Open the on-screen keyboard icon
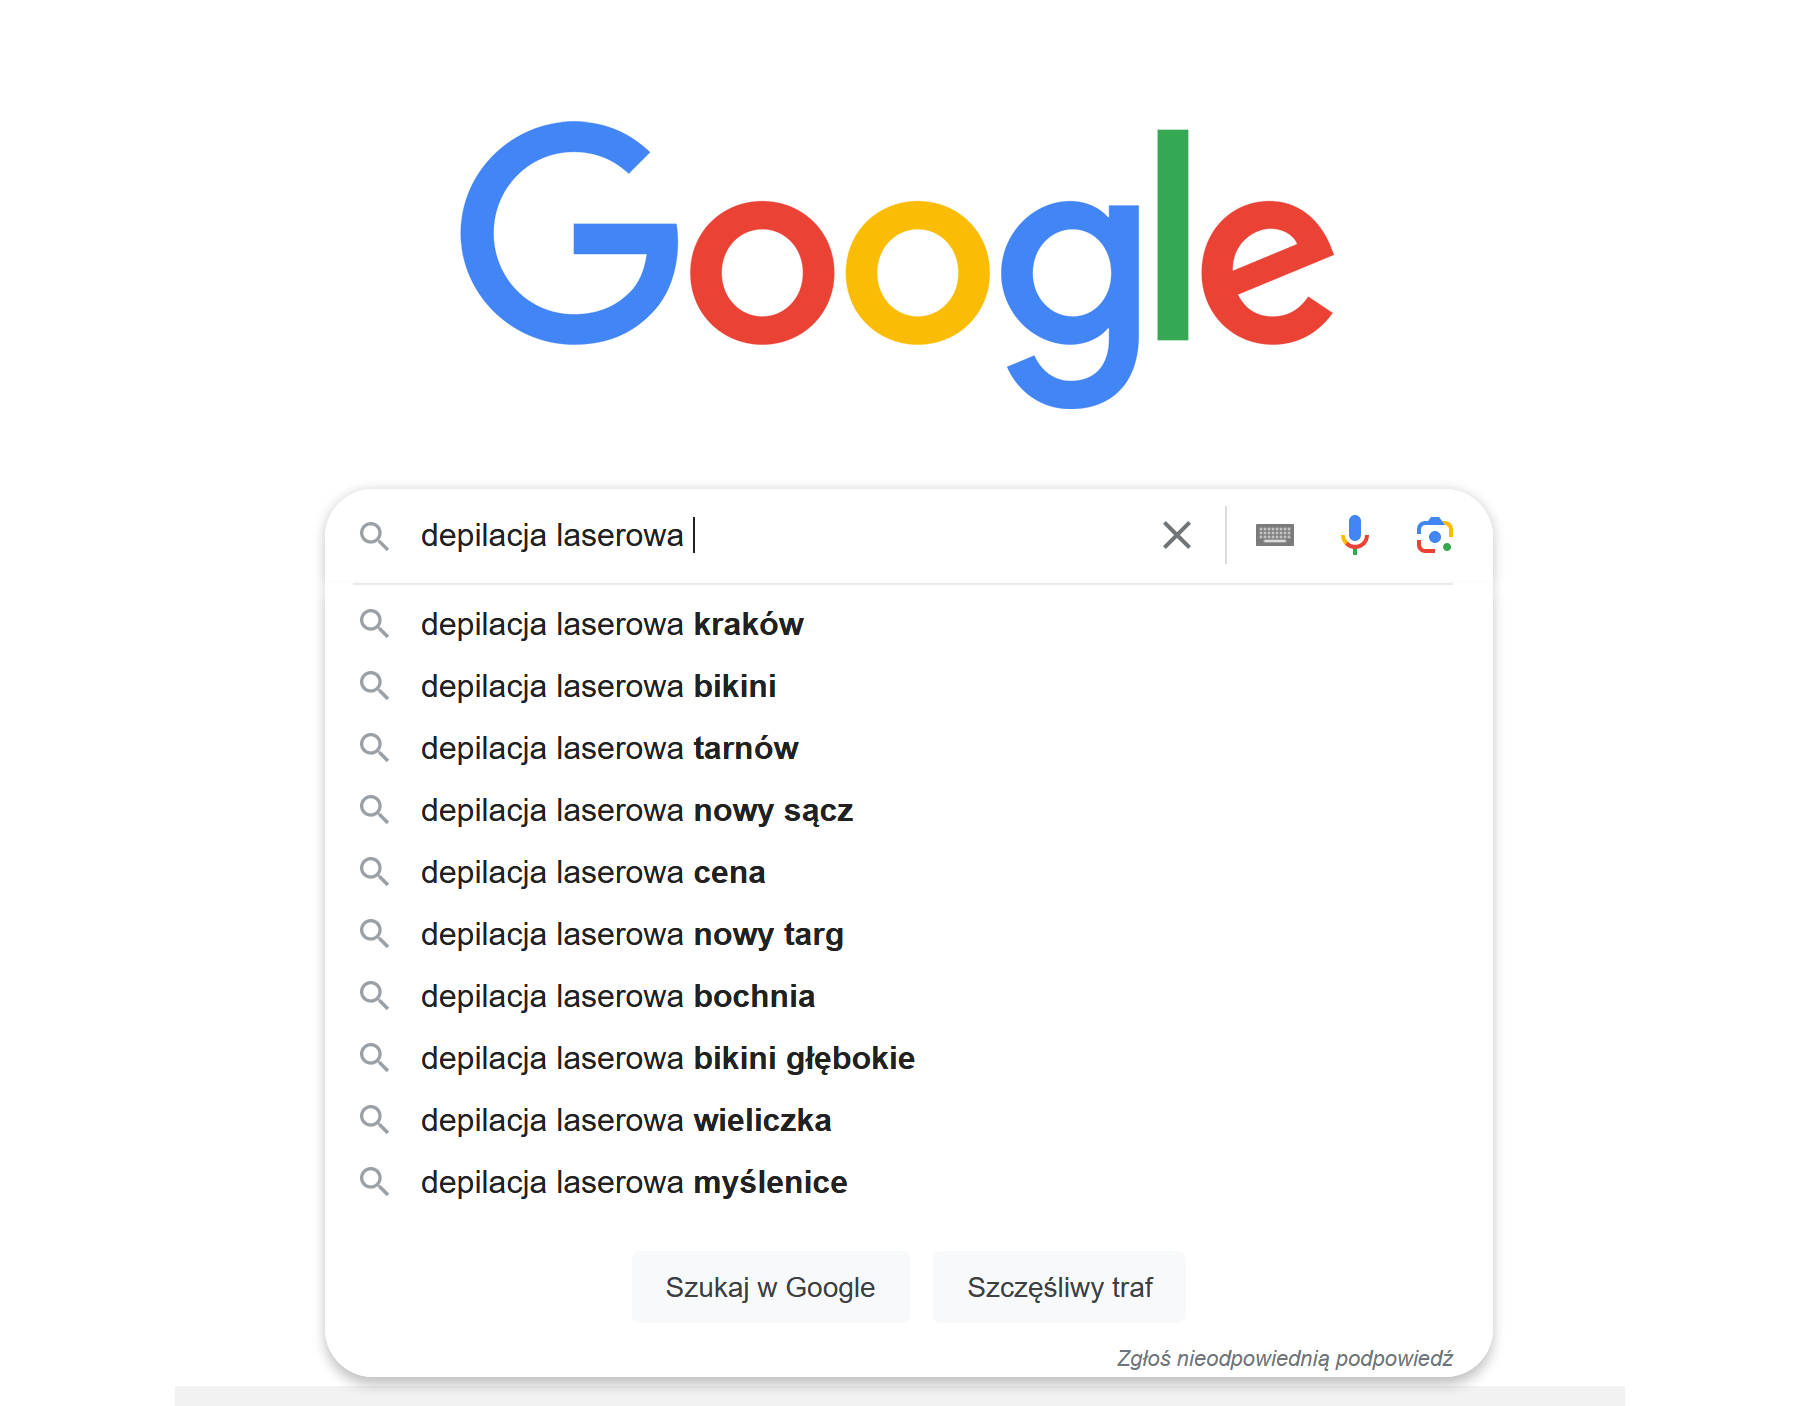 (x=1274, y=536)
